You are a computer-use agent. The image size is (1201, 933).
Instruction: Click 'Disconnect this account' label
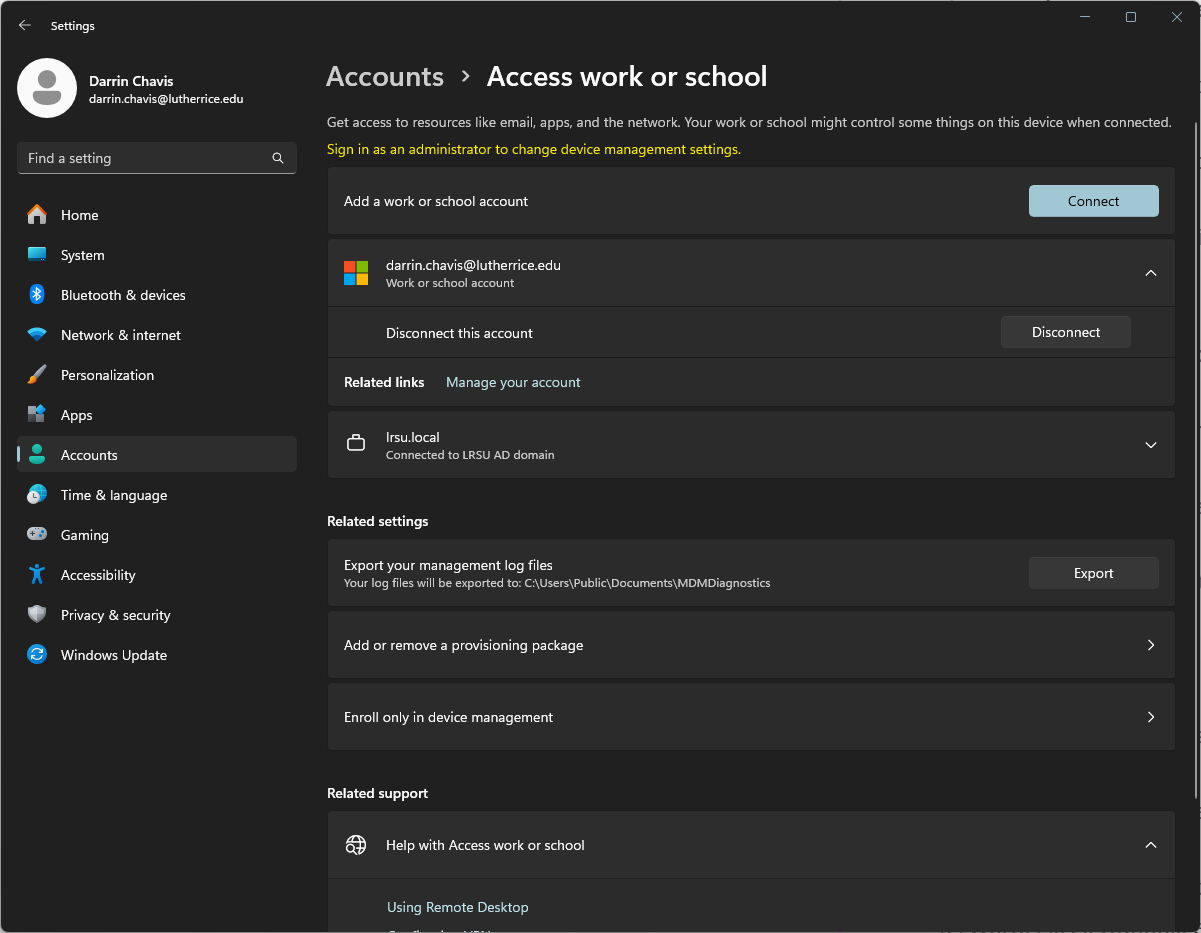point(459,333)
